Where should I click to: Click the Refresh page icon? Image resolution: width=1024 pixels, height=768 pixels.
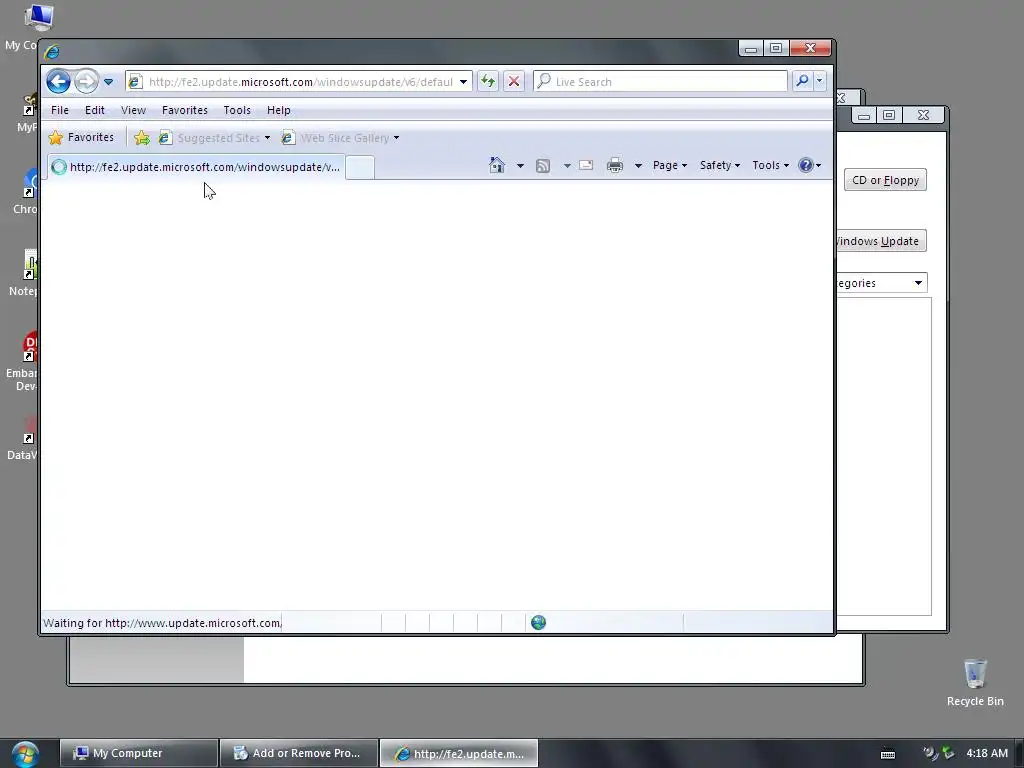(x=487, y=82)
